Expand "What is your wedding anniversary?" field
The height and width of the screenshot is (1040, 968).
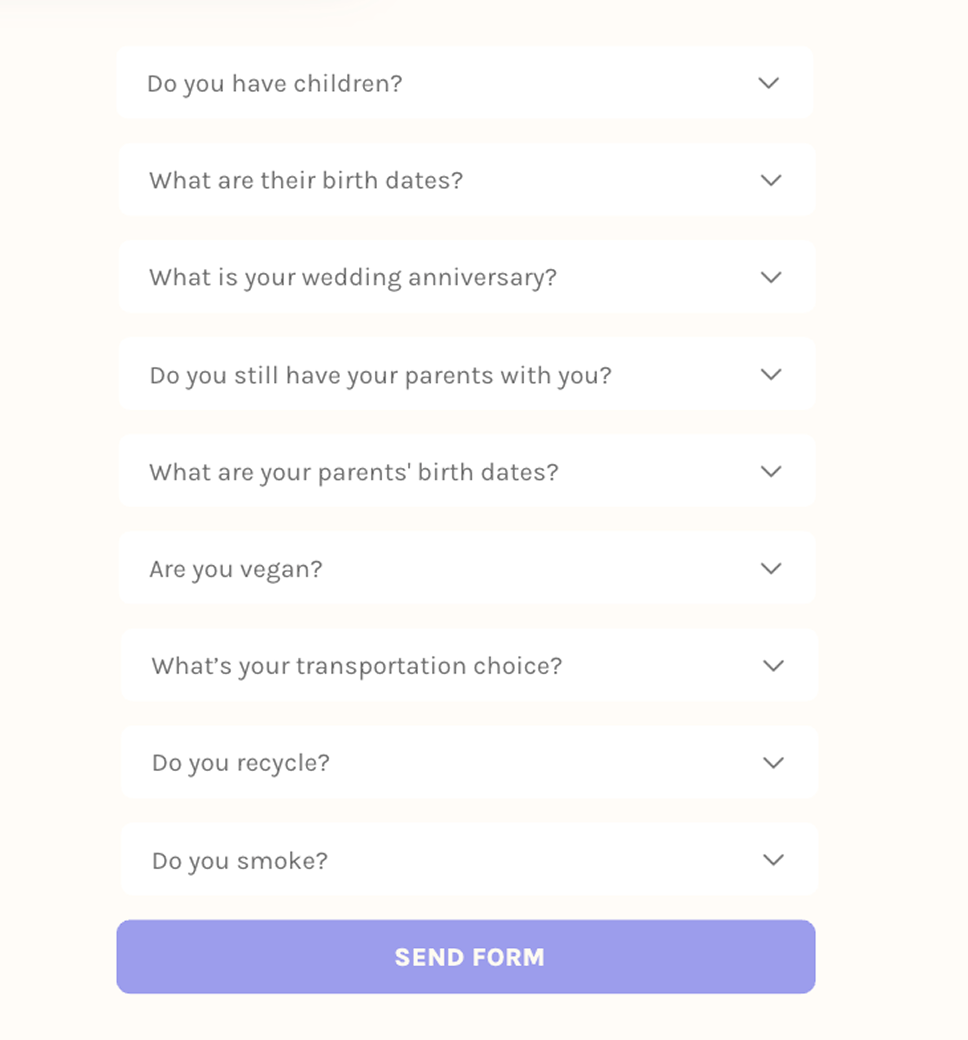[466, 277]
